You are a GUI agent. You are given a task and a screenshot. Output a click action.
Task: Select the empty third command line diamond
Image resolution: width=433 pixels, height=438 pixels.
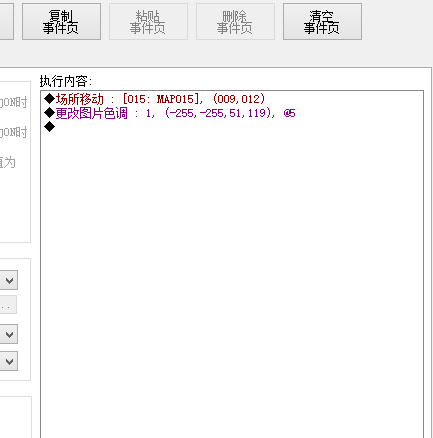coord(49,127)
